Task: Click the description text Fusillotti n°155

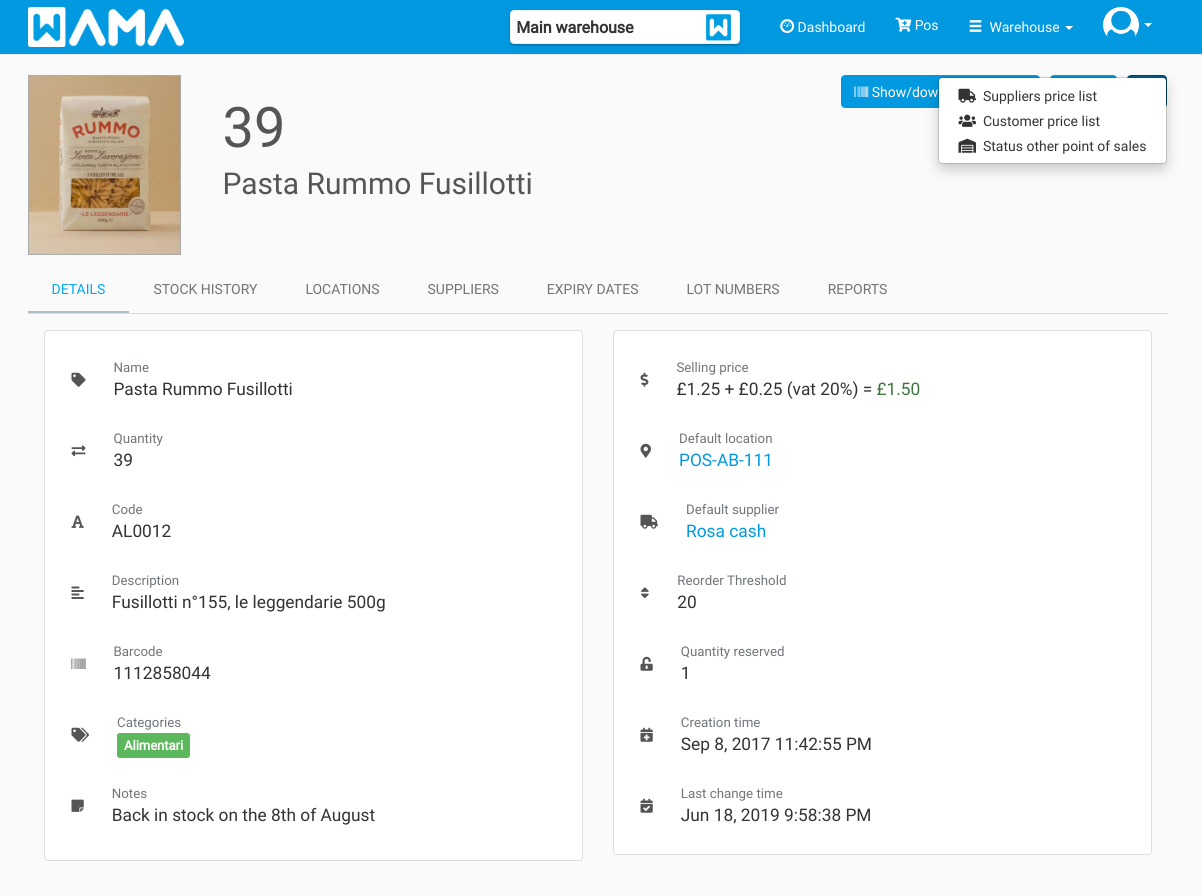Action: pyautogui.click(x=249, y=602)
